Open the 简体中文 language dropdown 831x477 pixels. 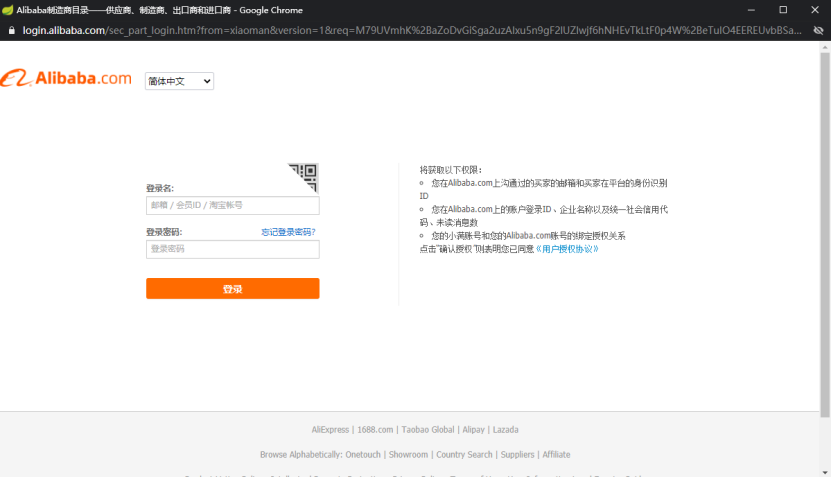[179, 81]
